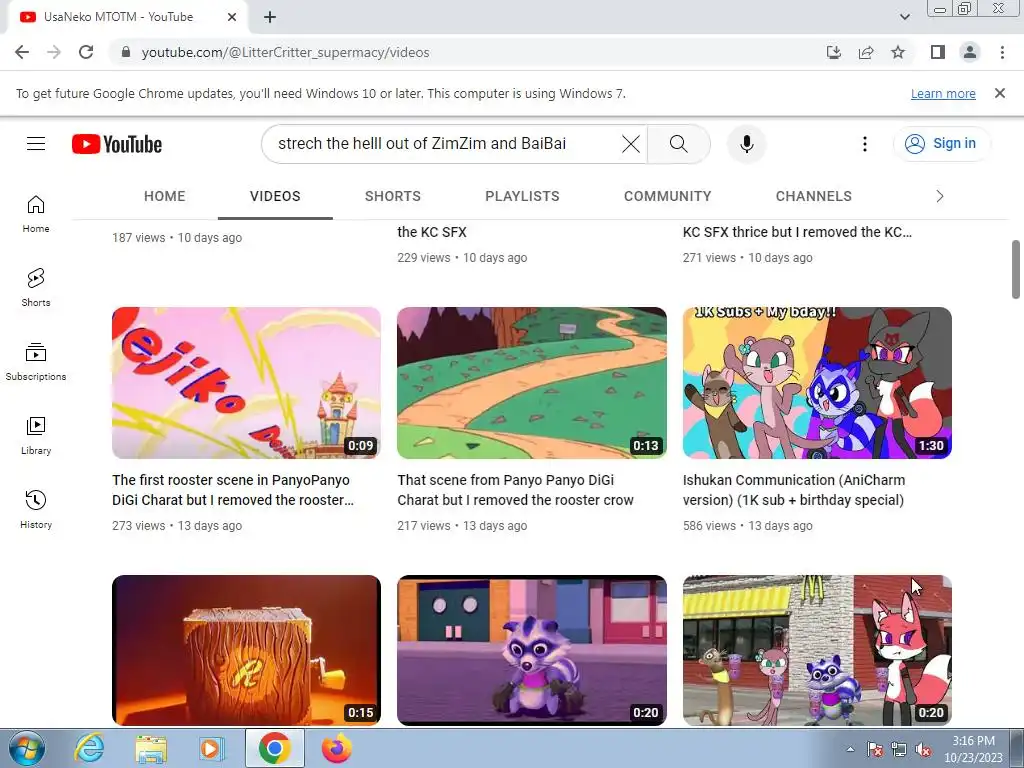Go back with the browser back arrow
Screen dimensions: 1024x768
pyautogui.click(x=22, y=52)
